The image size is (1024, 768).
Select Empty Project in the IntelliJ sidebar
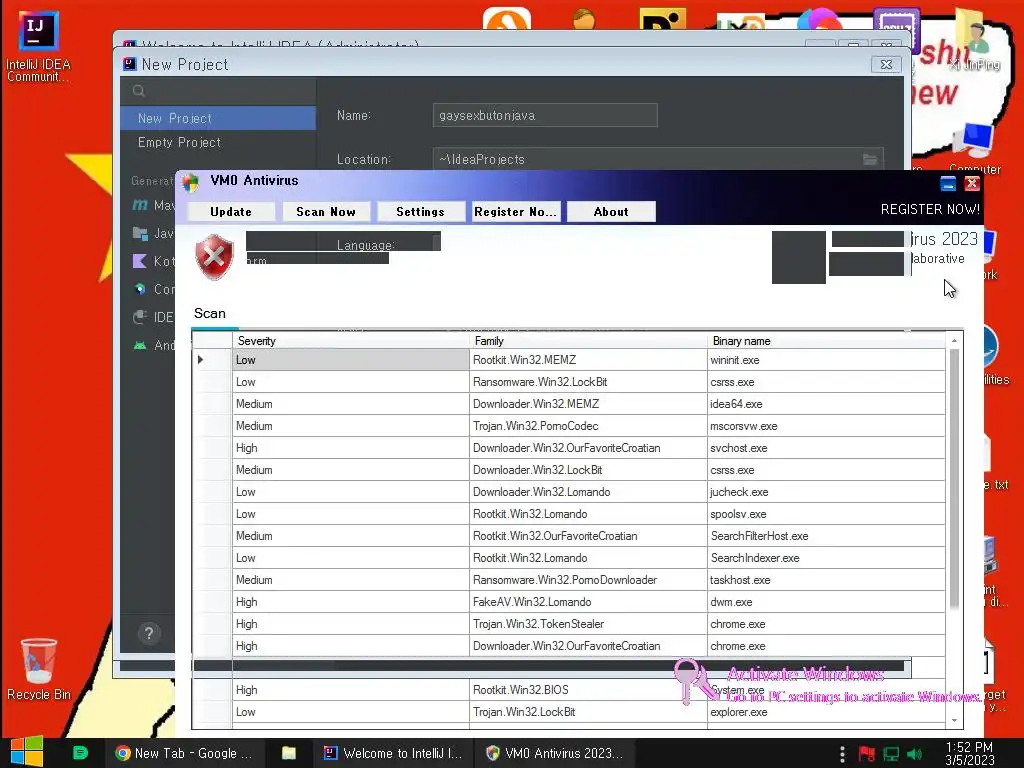[217, 142]
